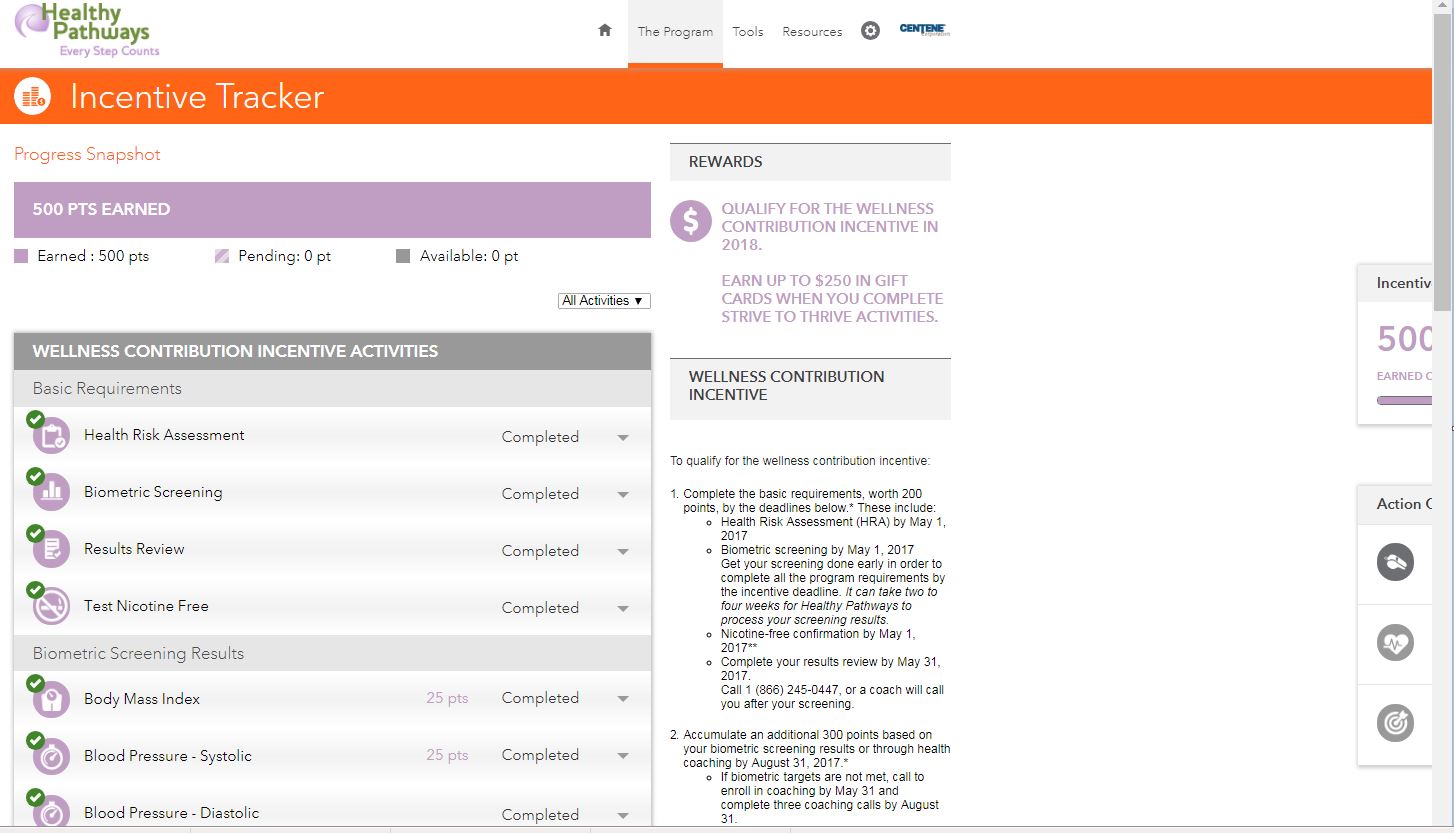Screen dimensions: 1454x833
Task: Open the Resources navigation menu
Action: [811, 31]
